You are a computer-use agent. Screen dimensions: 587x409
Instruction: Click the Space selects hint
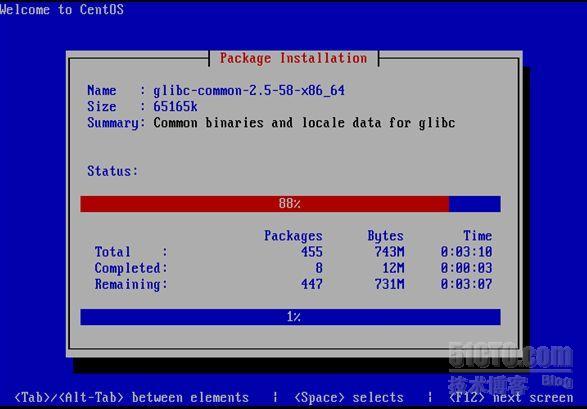349,397
